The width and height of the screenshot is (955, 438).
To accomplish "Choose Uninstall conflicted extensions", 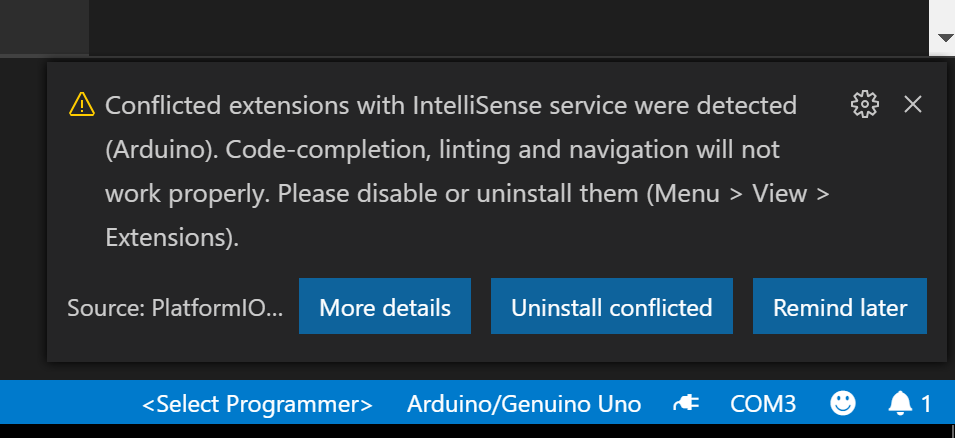I will click(611, 306).
